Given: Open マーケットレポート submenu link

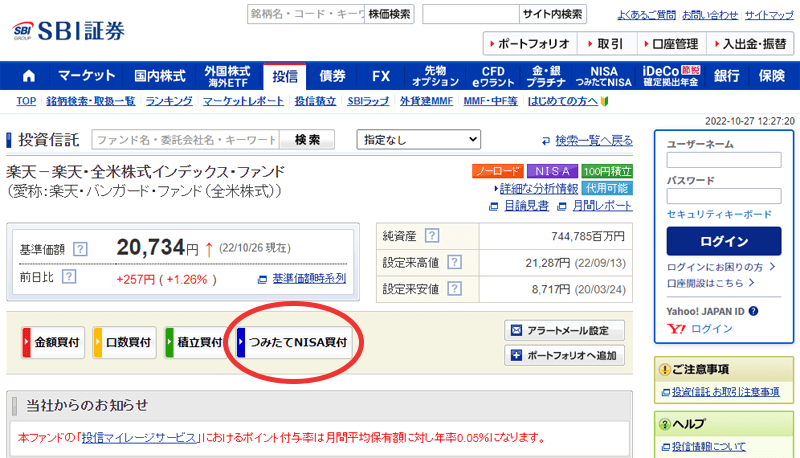Looking at the screenshot, I should point(243,101).
